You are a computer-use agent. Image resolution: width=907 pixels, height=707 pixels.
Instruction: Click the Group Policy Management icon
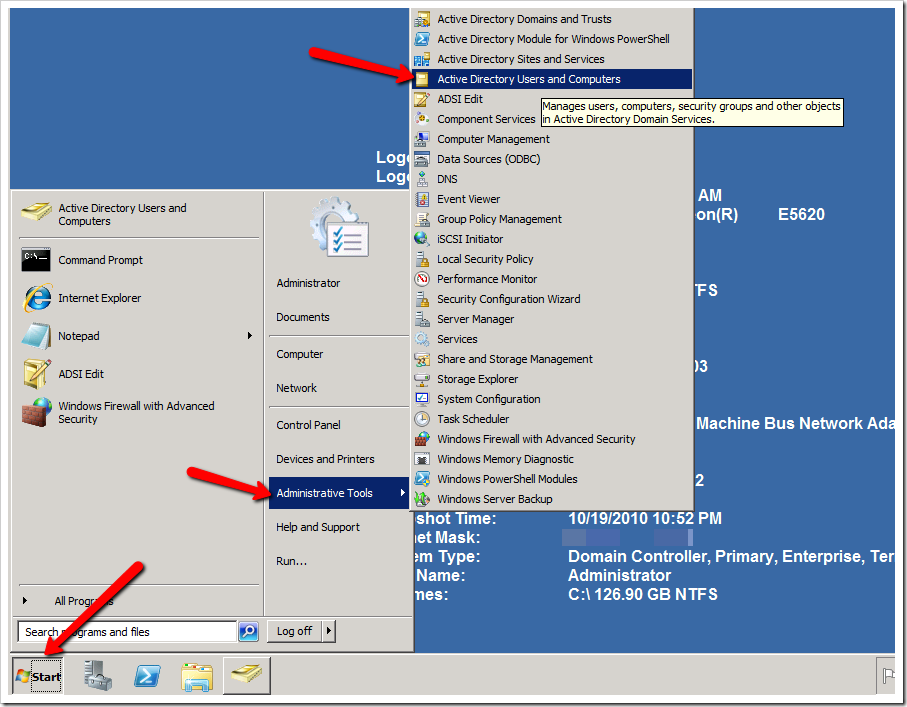pos(422,219)
